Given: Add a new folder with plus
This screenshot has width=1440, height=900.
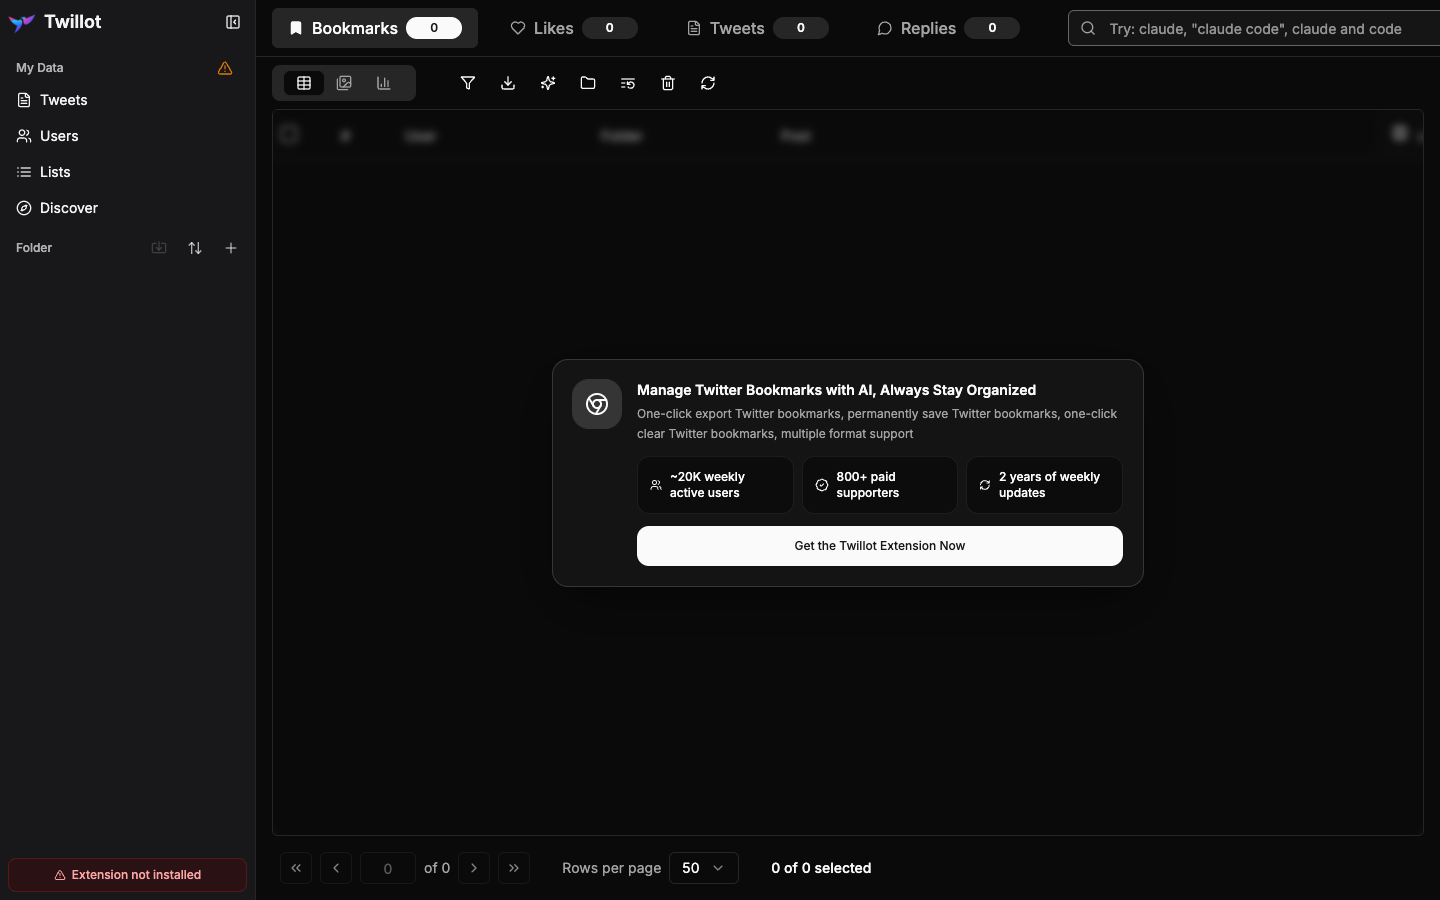Looking at the screenshot, I should (x=231, y=248).
